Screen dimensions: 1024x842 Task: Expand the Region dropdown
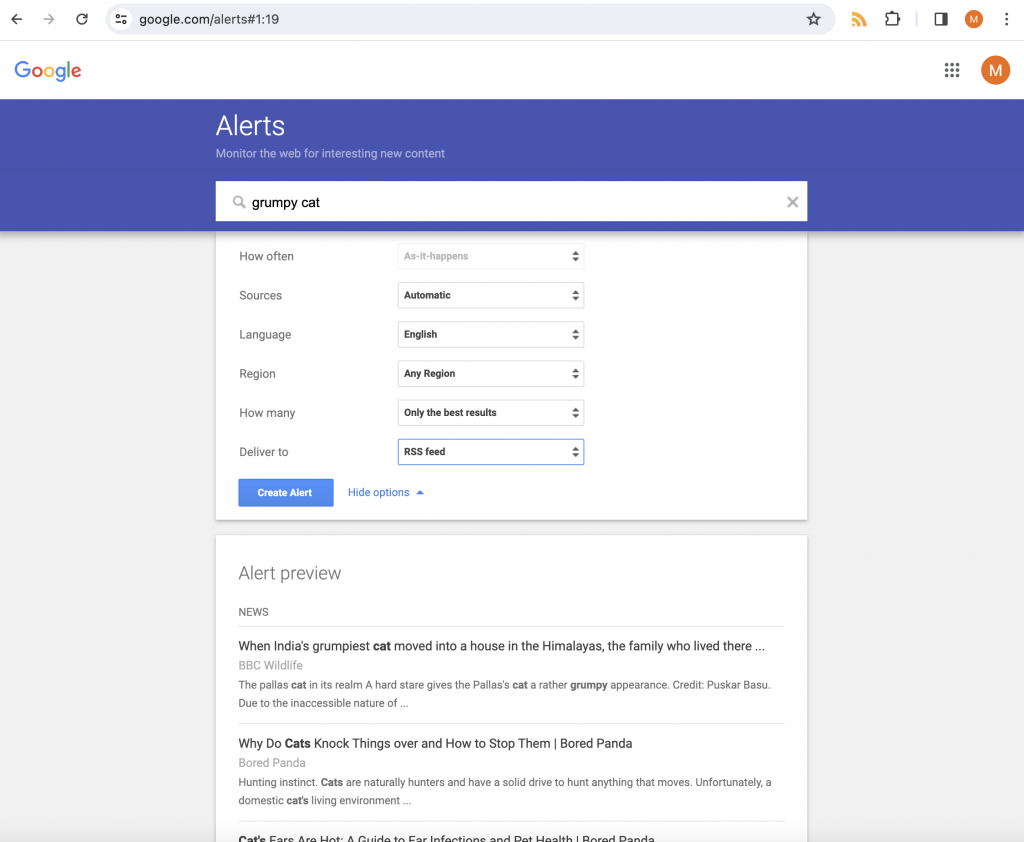(490, 374)
